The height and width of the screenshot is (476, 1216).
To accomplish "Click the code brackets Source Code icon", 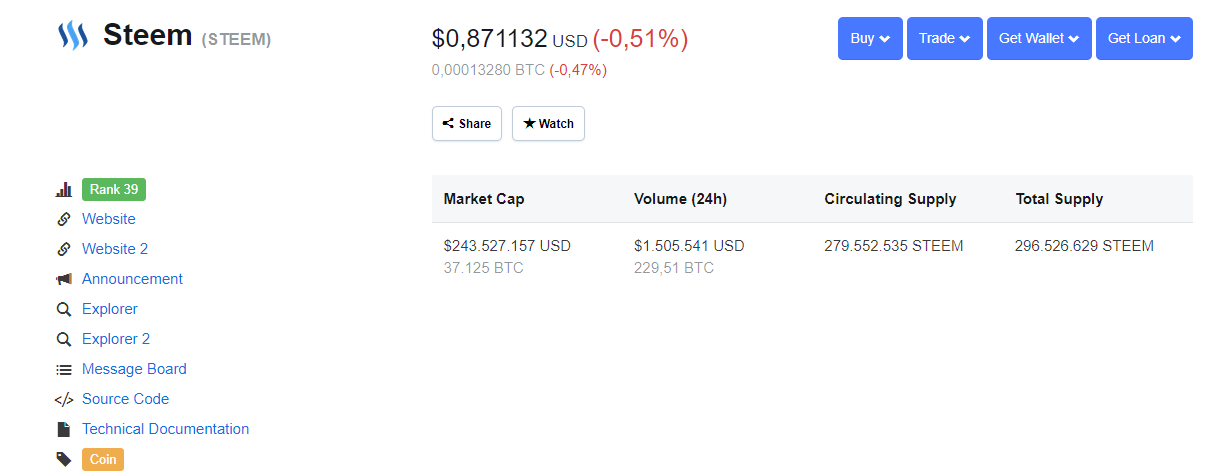I will [x=64, y=399].
